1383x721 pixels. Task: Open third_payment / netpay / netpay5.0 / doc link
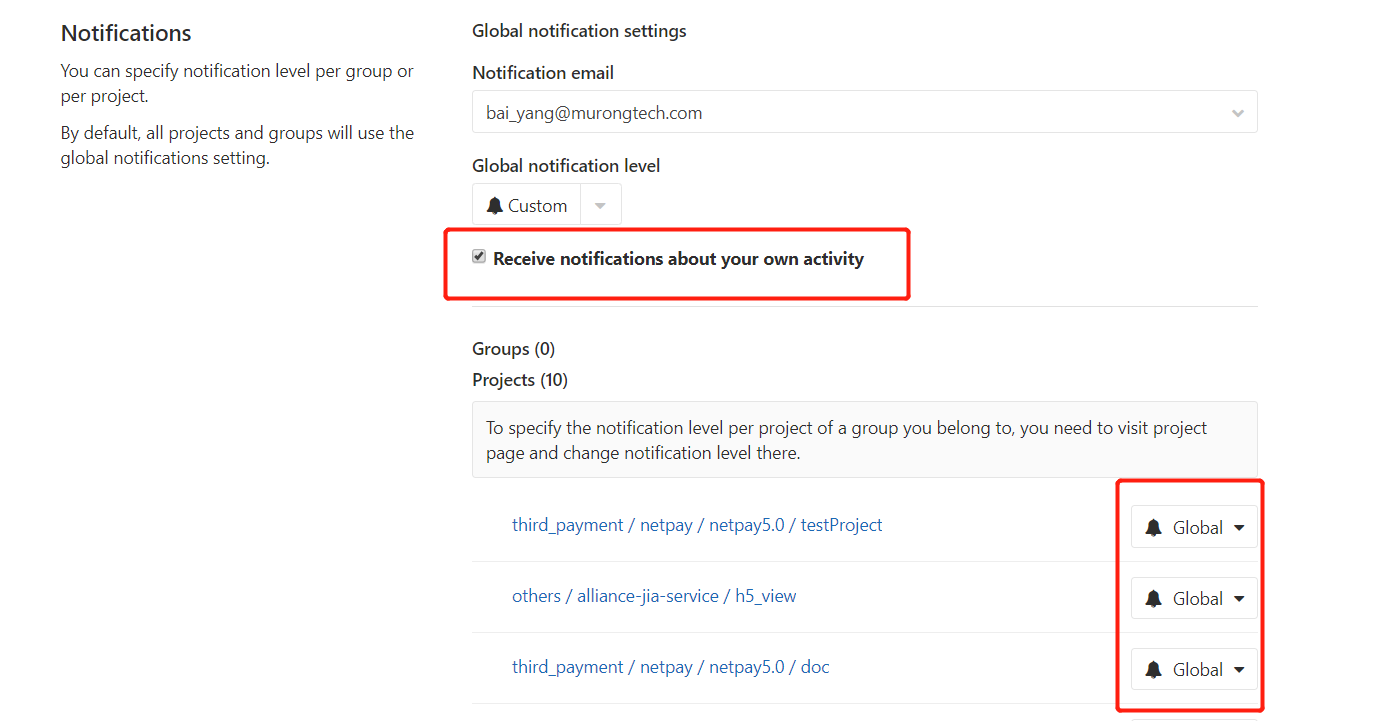point(671,667)
